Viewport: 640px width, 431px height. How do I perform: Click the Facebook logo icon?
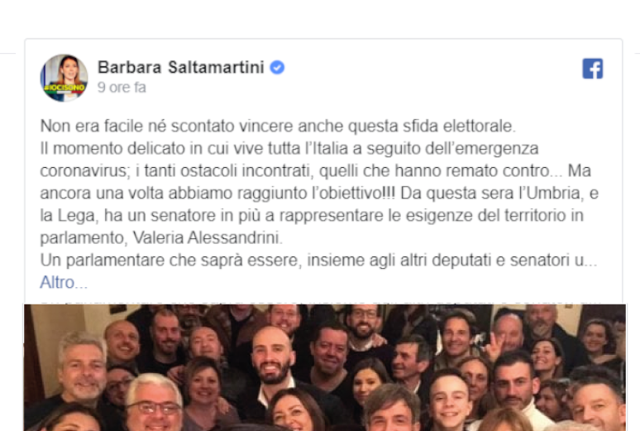tap(593, 69)
